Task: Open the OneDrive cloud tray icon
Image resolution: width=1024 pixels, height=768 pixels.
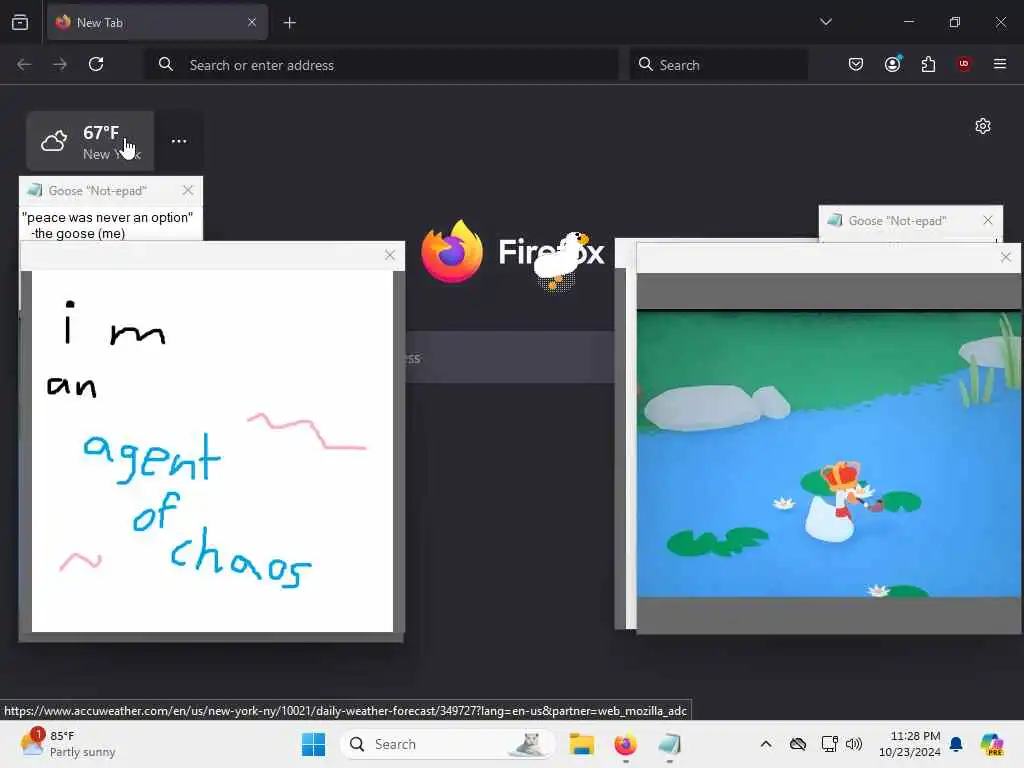Action: [797, 744]
